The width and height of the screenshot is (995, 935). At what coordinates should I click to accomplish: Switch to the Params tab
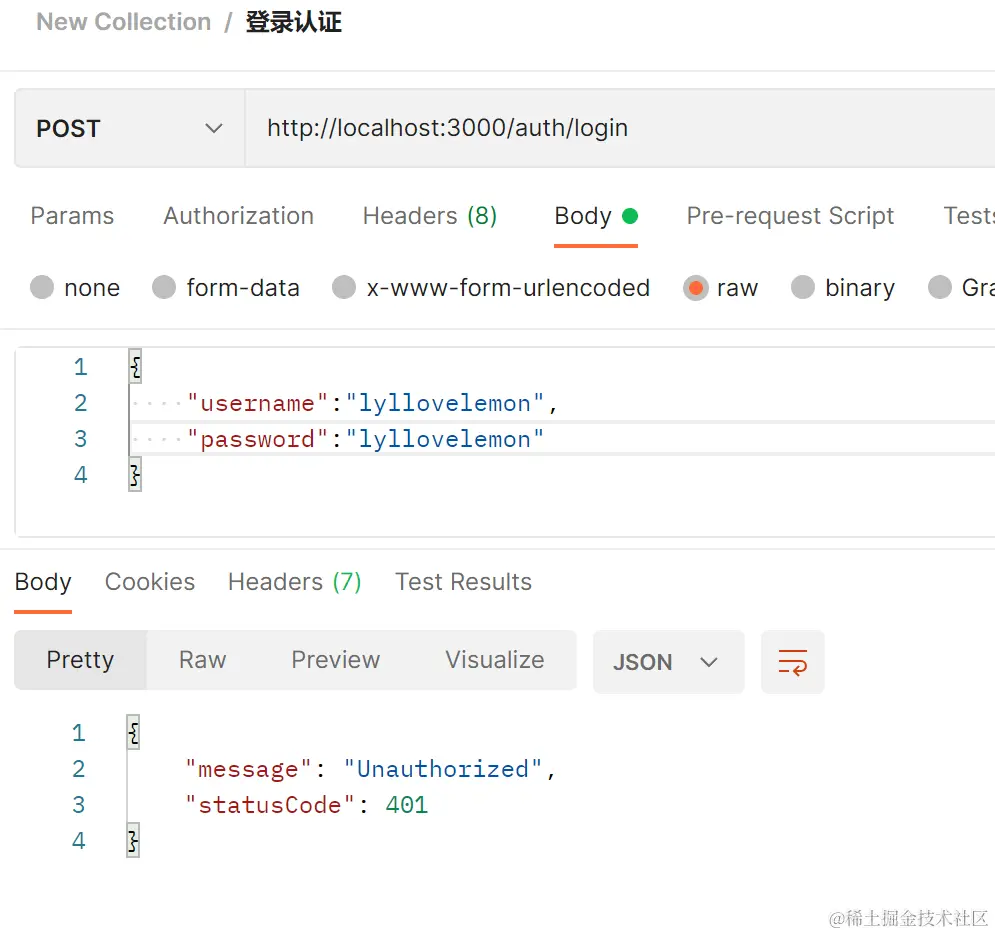point(72,216)
